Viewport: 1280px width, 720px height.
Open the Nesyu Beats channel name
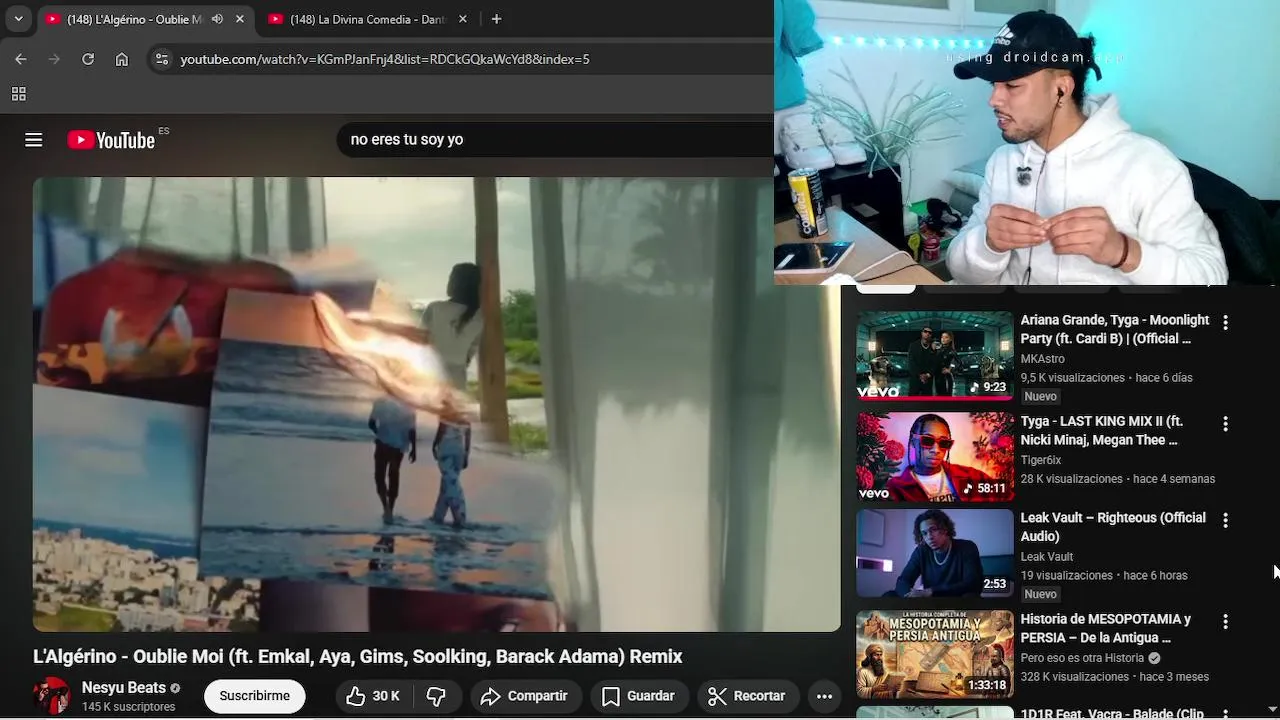(123, 688)
